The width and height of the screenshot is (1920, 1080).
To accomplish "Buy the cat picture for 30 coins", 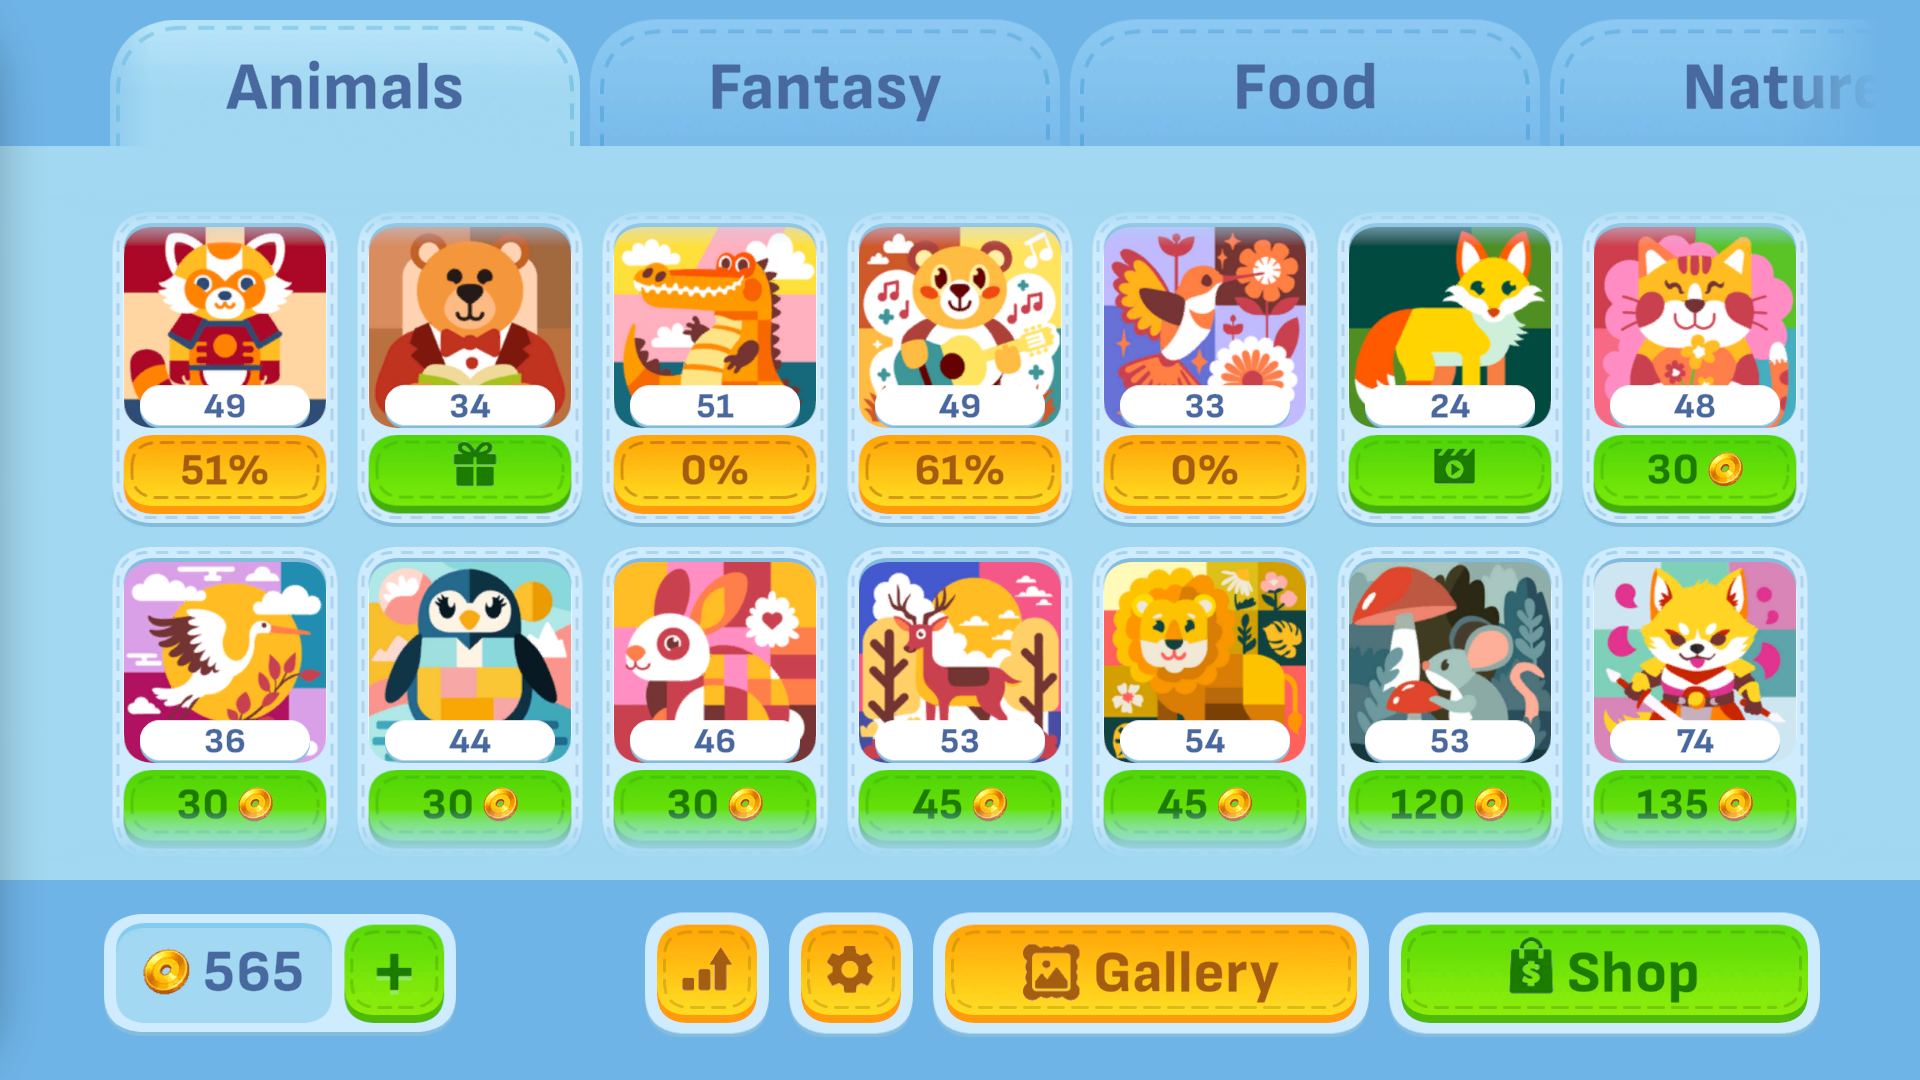I will coord(1695,471).
